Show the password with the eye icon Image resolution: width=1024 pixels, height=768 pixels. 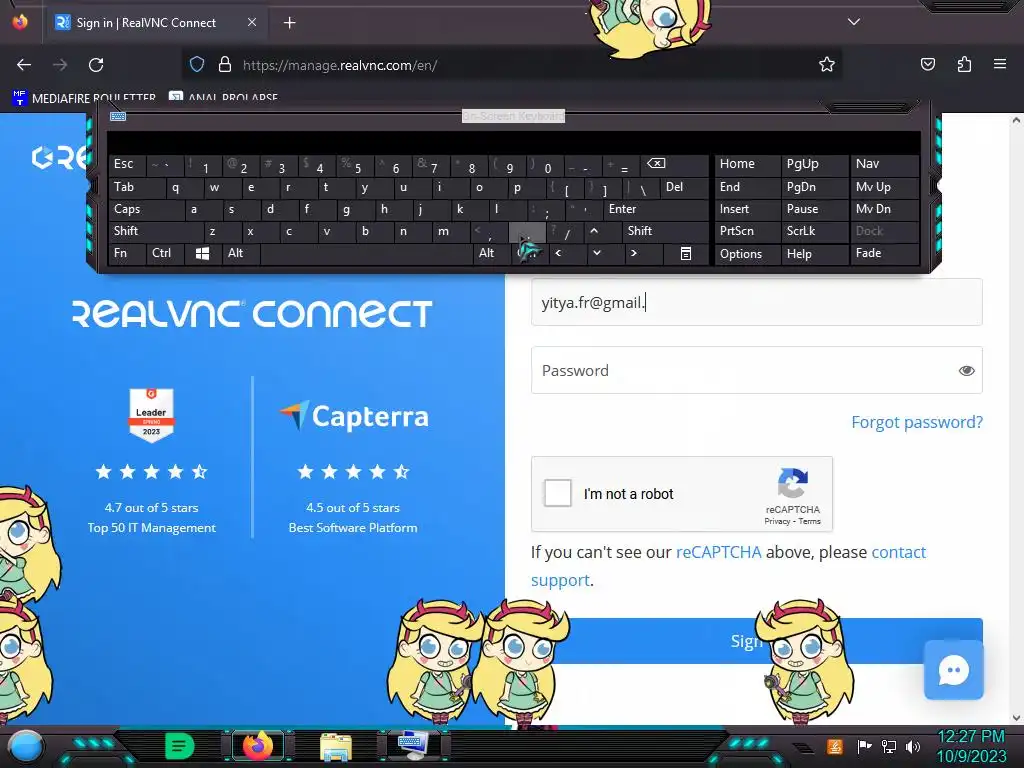pos(966,371)
